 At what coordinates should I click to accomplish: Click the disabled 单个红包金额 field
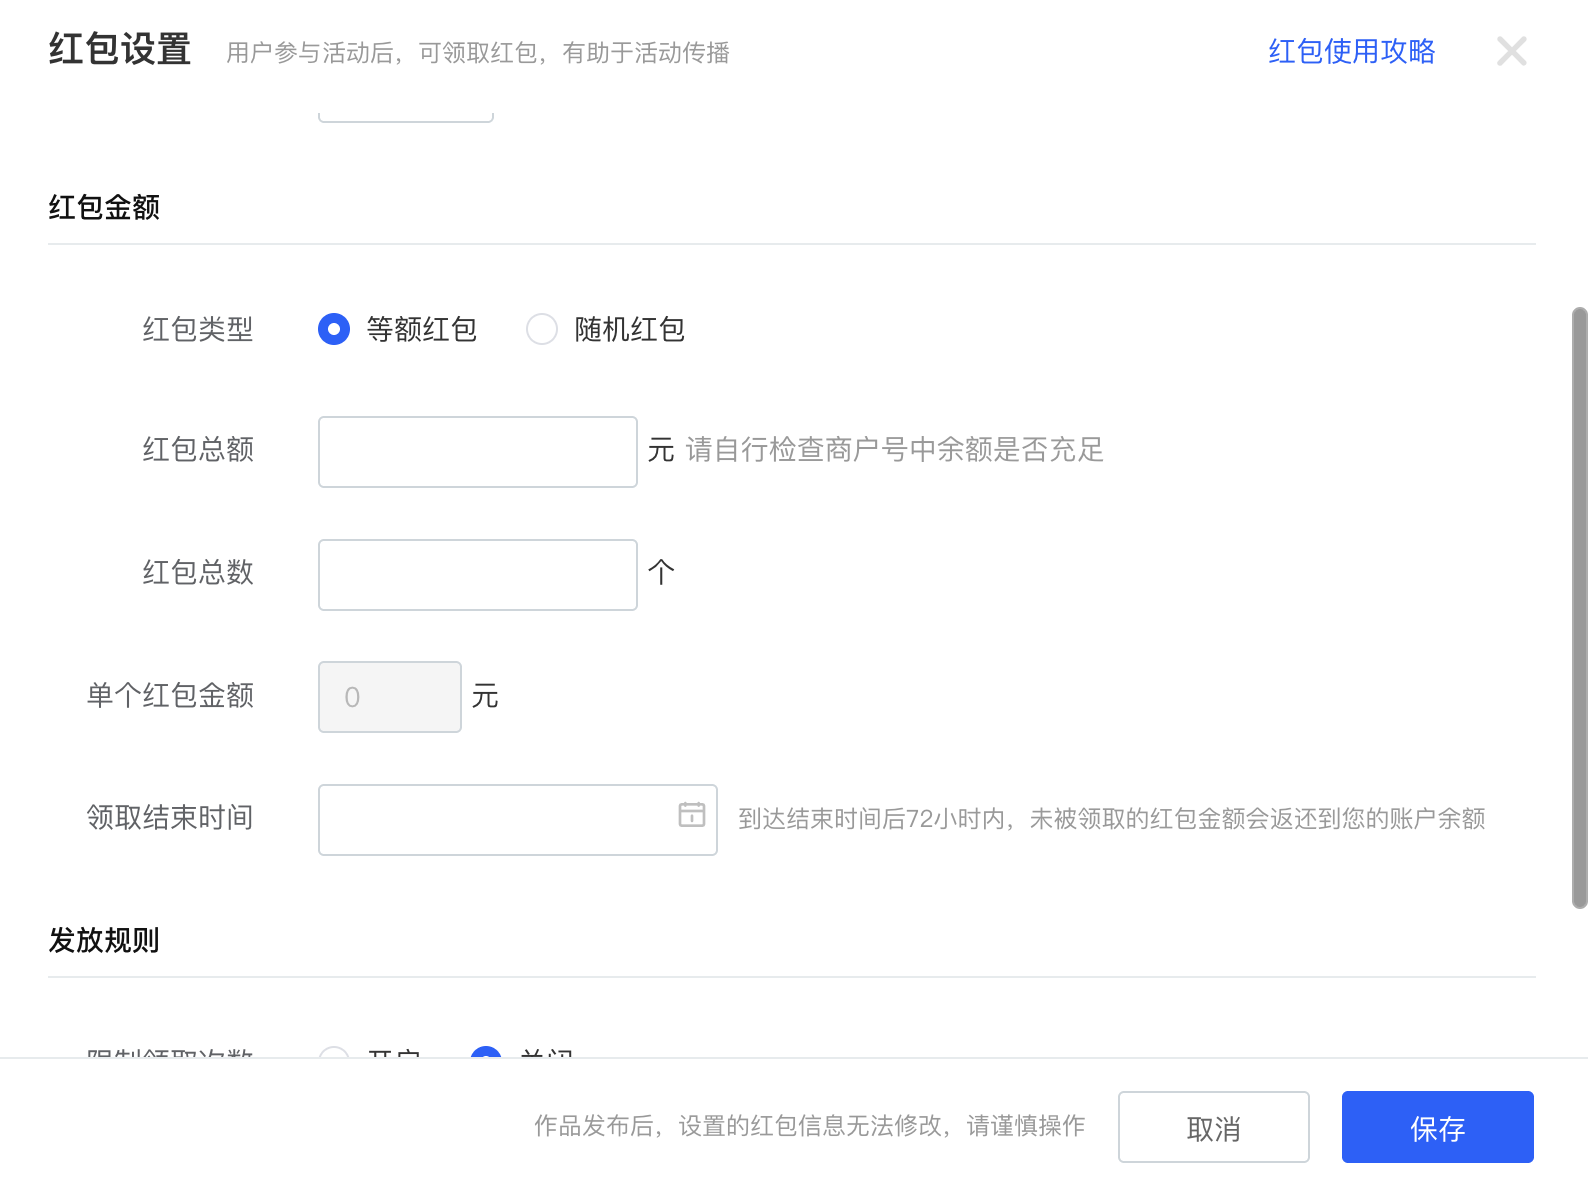389,697
